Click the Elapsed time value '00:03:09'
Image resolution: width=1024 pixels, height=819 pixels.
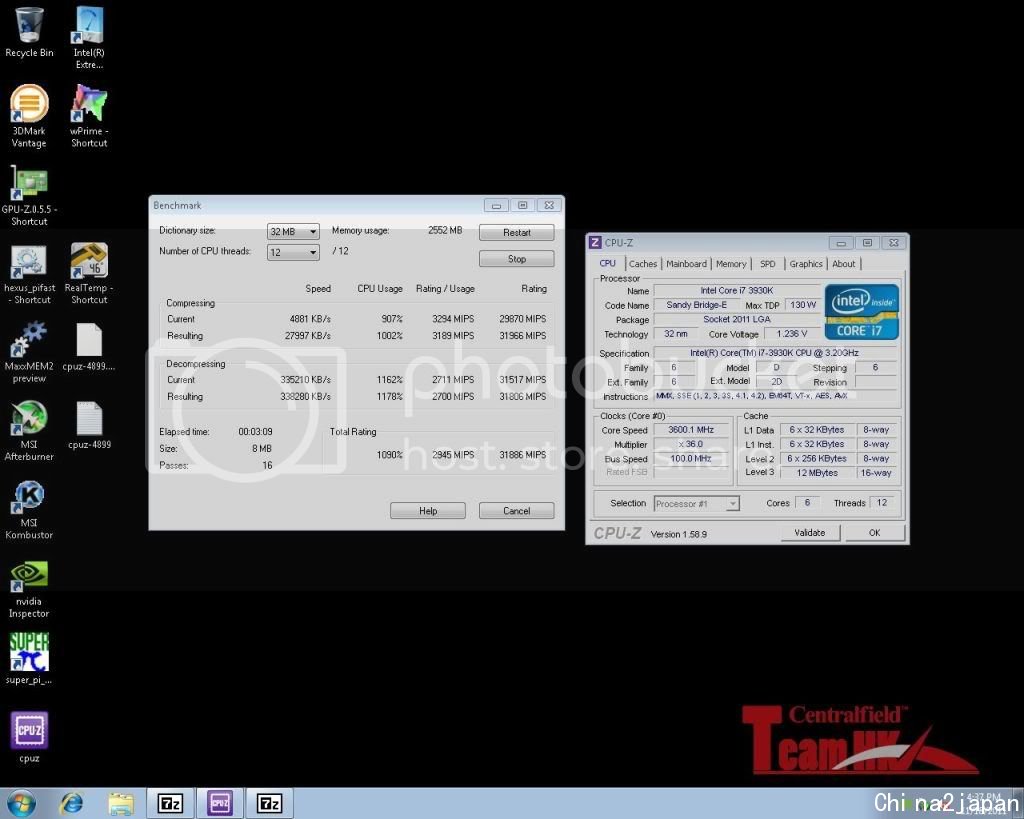pyautogui.click(x=255, y=432)
